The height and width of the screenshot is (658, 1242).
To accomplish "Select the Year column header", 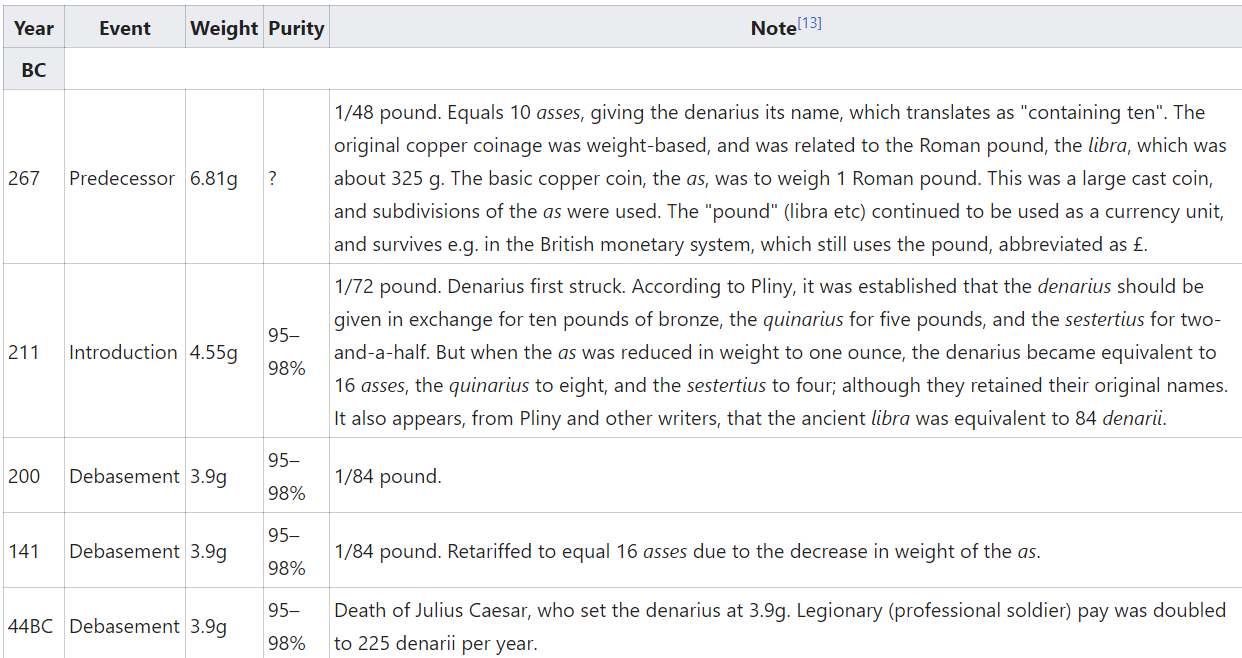I will 33,28.
